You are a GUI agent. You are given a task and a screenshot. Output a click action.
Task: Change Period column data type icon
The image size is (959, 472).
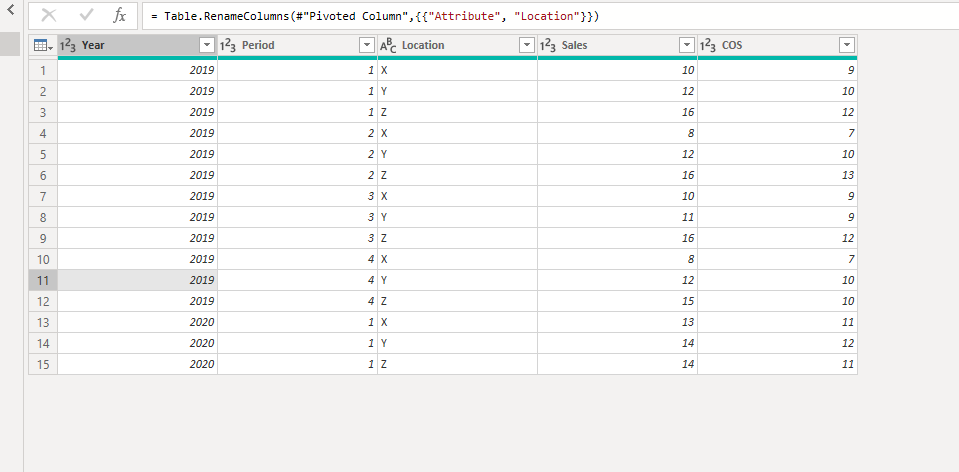(x=228, y=45)
